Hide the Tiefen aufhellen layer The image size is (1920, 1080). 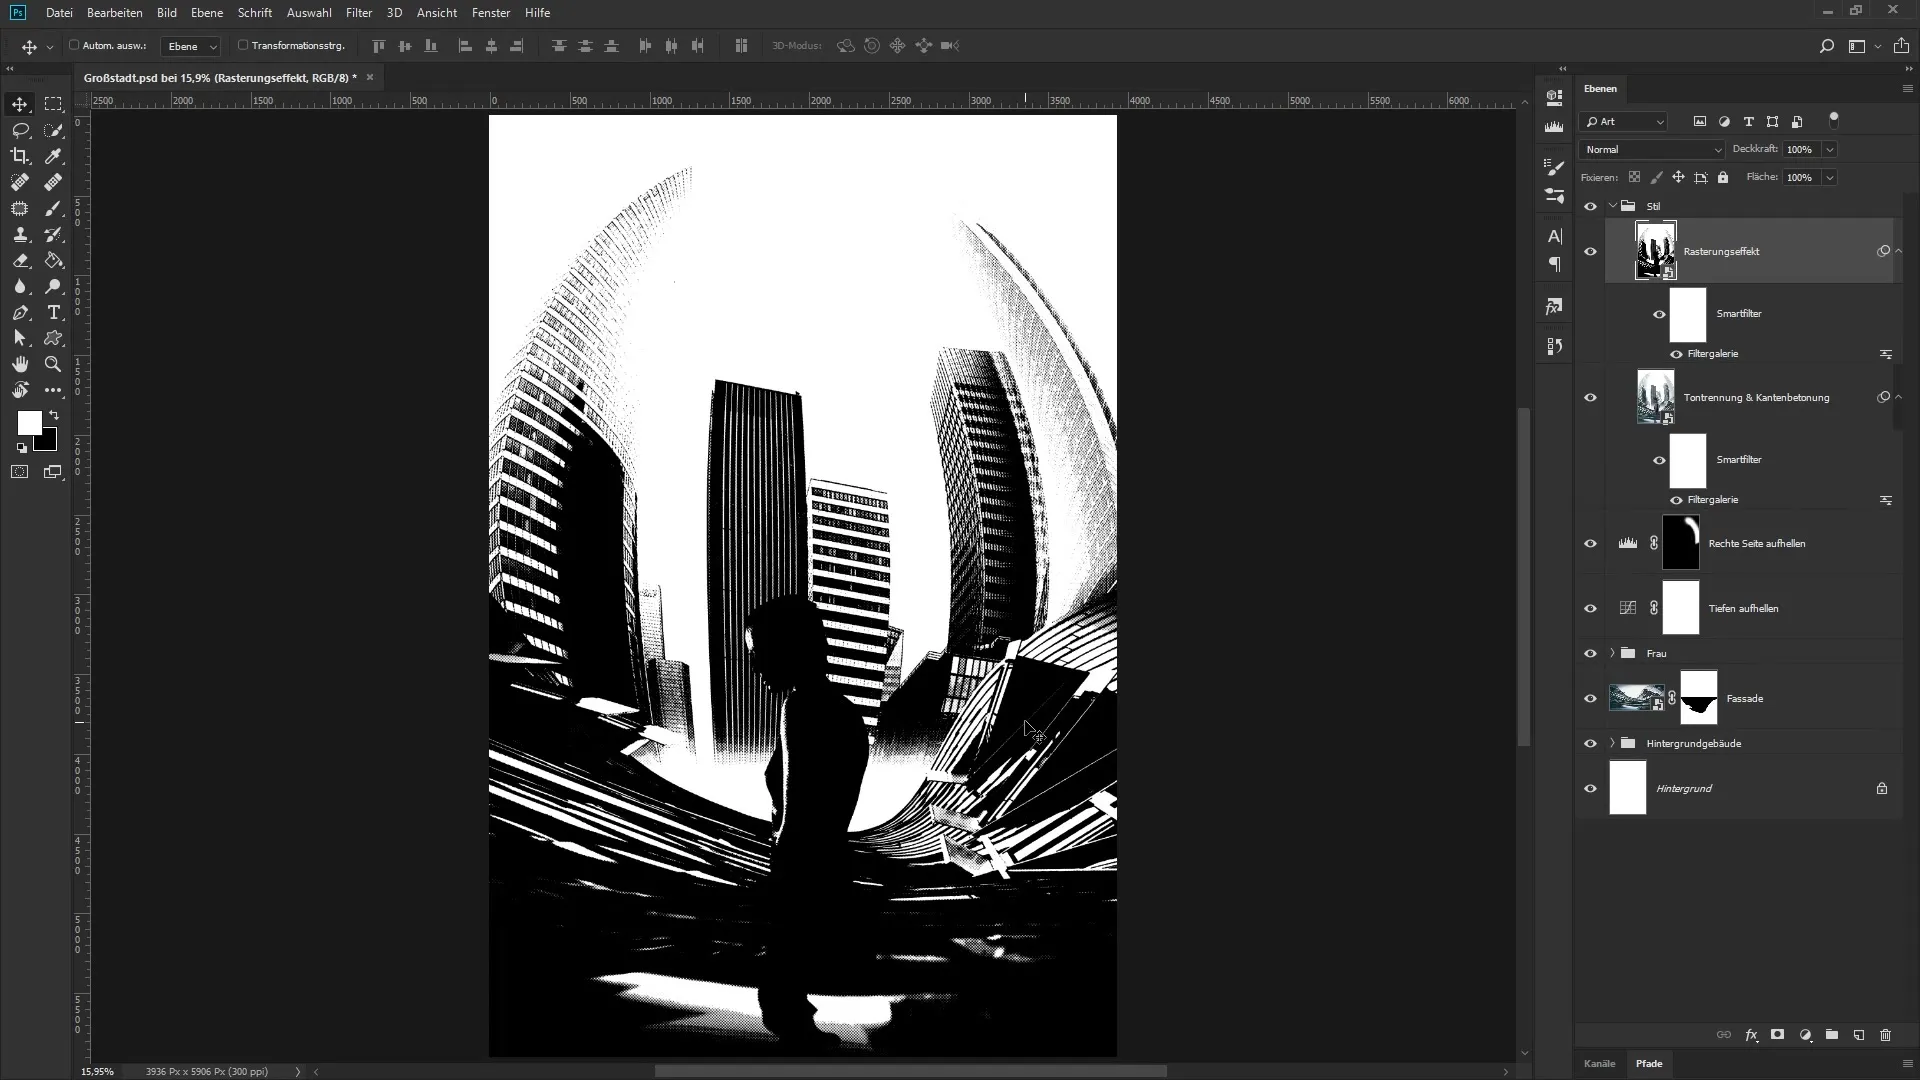pyautogui.click(x=1590, y=608)
